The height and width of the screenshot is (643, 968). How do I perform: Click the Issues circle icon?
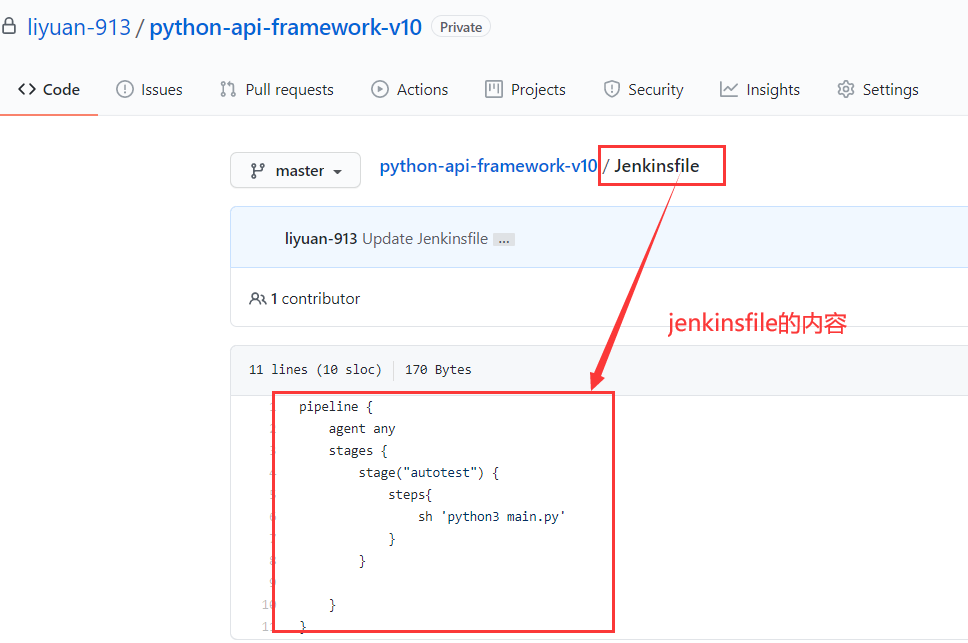125,89
